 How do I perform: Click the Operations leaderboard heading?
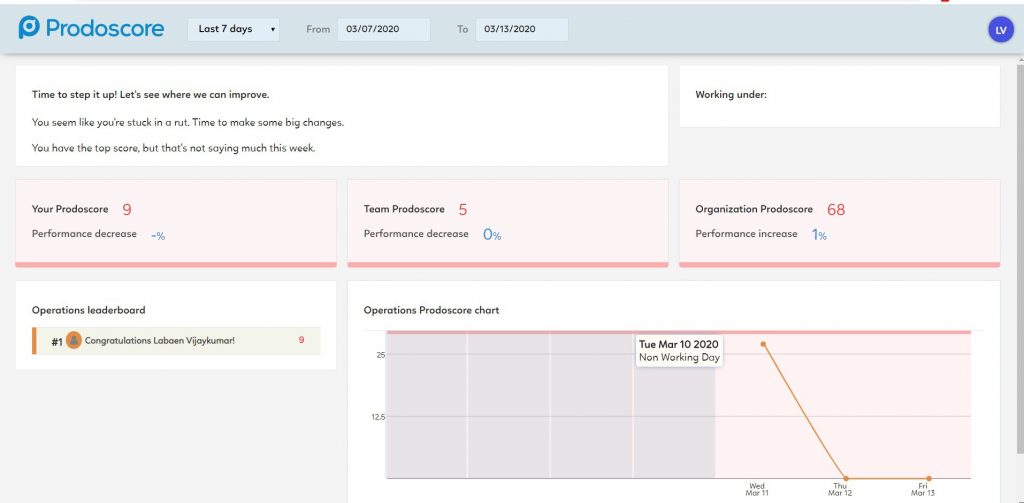(x=88, y=310)
